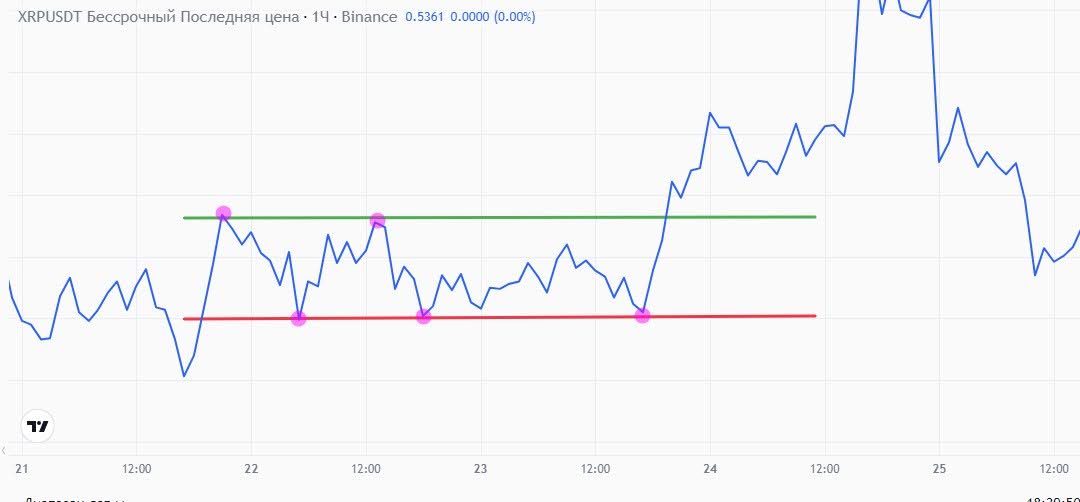
Task: Click the clock time at bottom-right
Action: click(x=1053, y=499)
